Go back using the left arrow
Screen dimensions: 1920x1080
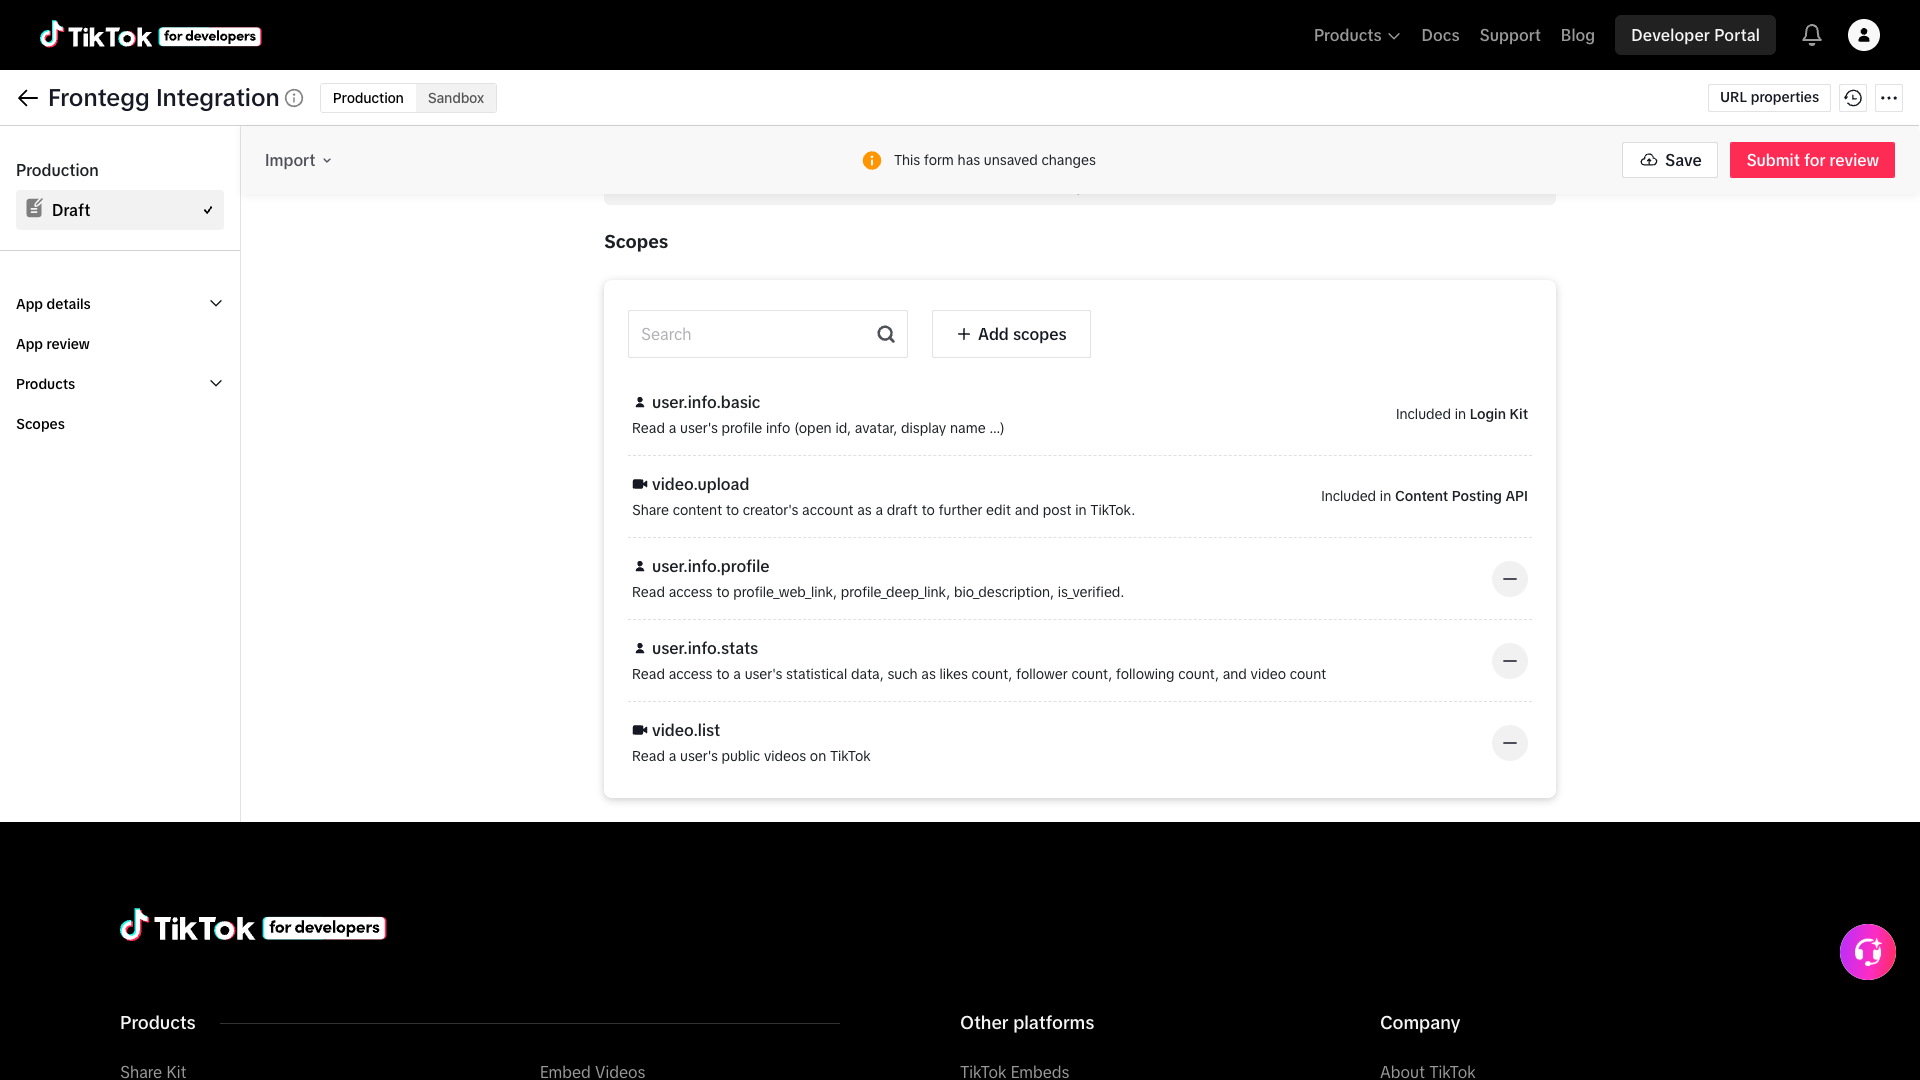[x=28, y=98]
